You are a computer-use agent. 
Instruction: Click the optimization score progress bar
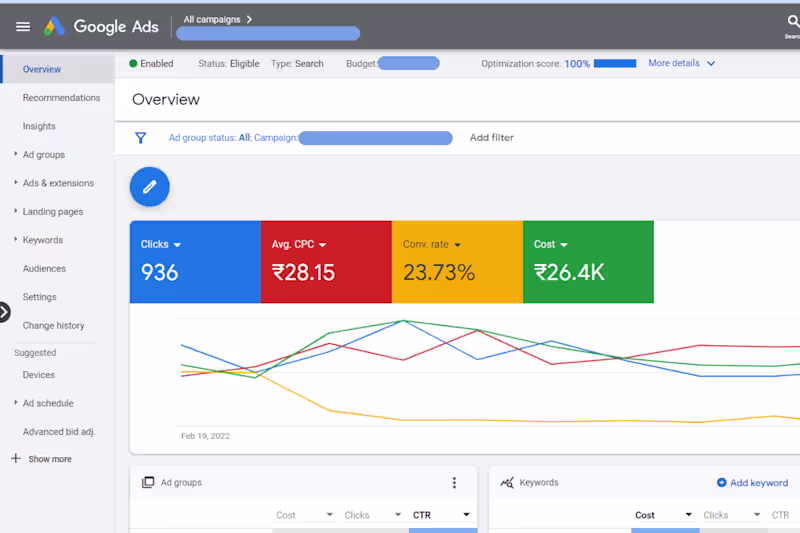click(x=615, y=64)
